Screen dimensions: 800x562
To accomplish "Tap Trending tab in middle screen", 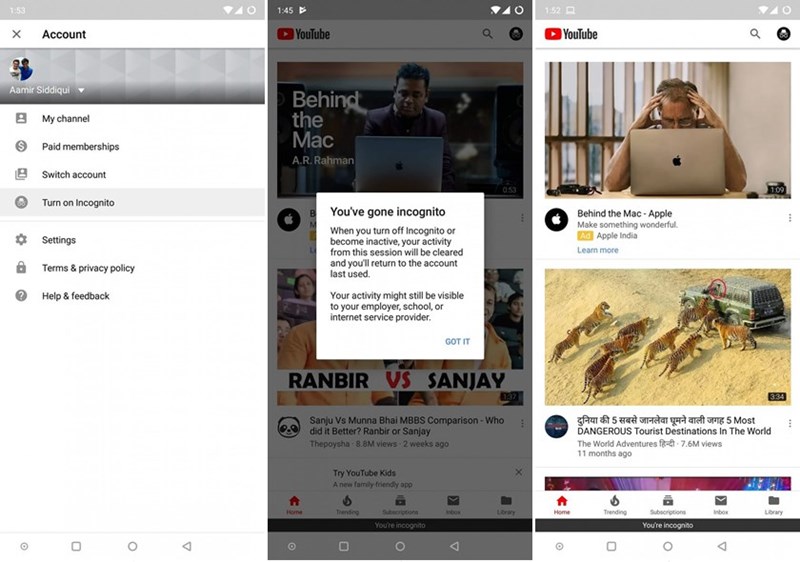I will click(x=347, y=505).
